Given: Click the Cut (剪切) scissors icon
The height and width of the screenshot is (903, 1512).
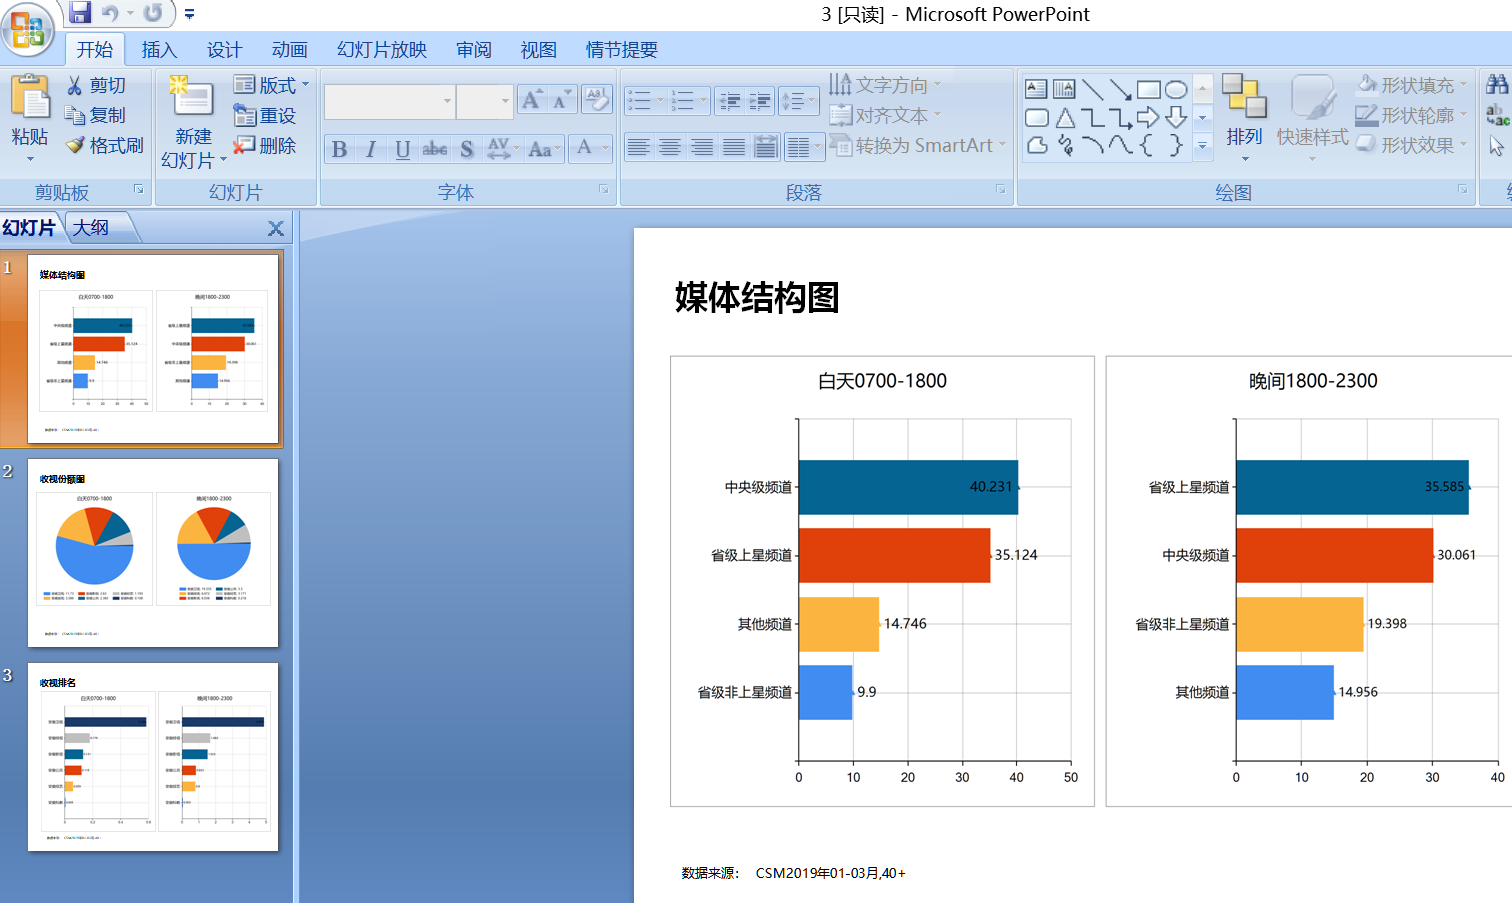Looking at the screenshot, I should pyautogui.click(x=75, y=86).
